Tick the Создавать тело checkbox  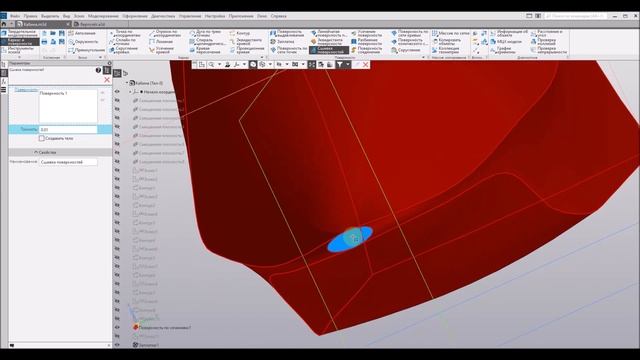click(x=42, y=138)
